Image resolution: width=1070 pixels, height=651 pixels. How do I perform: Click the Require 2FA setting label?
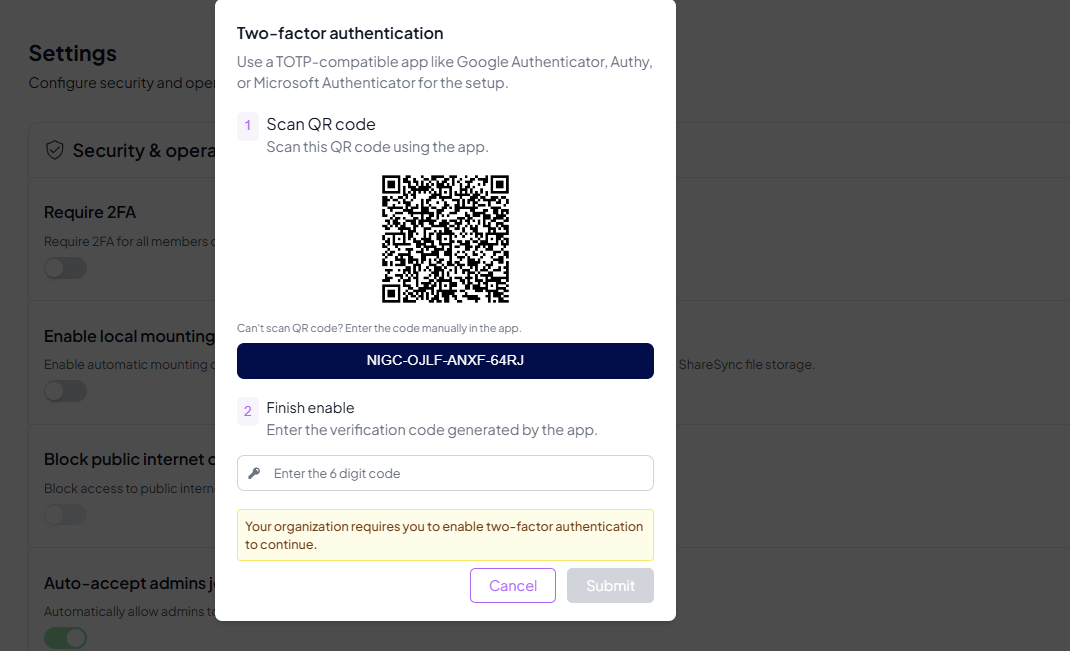[x=90, y=212]
